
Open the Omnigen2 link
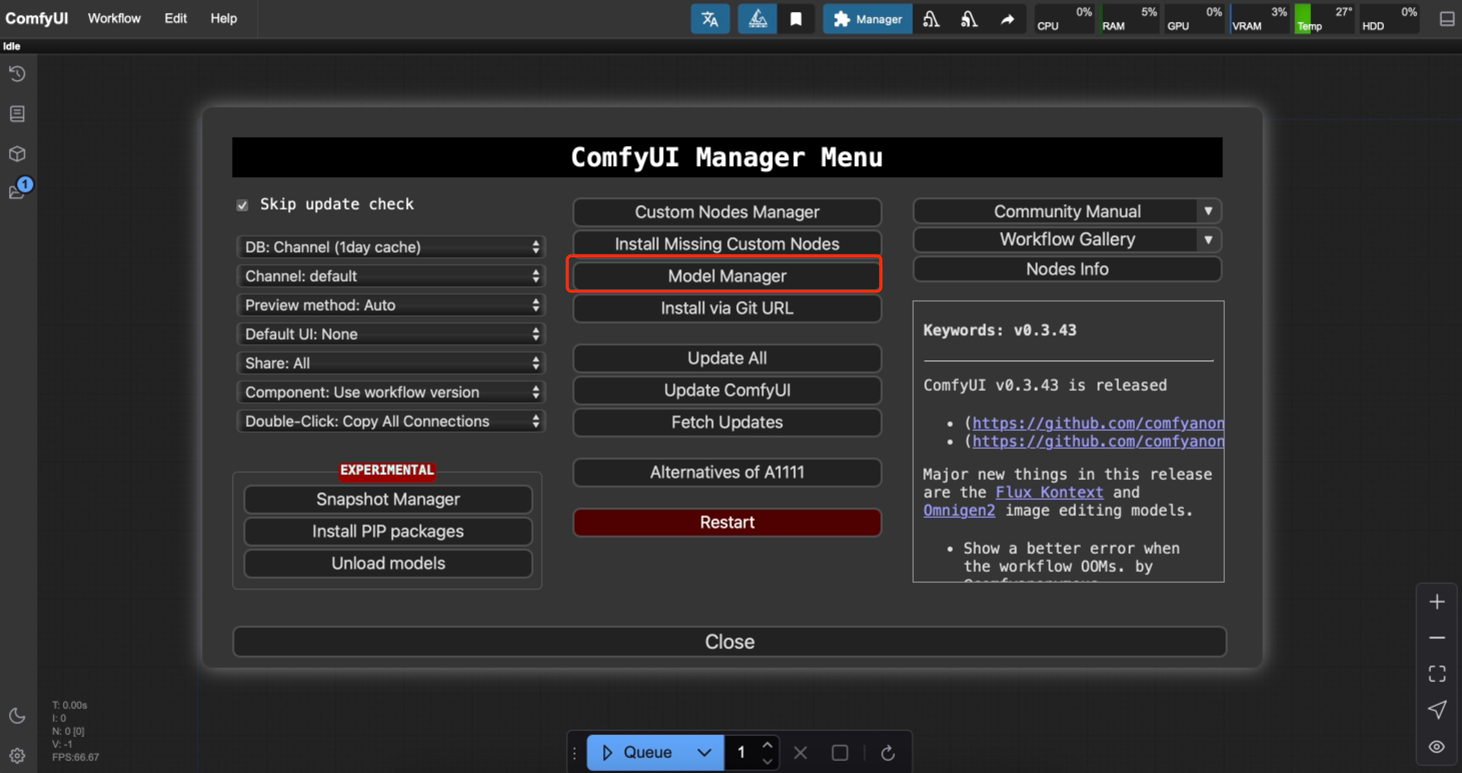(x=959, y=510)
